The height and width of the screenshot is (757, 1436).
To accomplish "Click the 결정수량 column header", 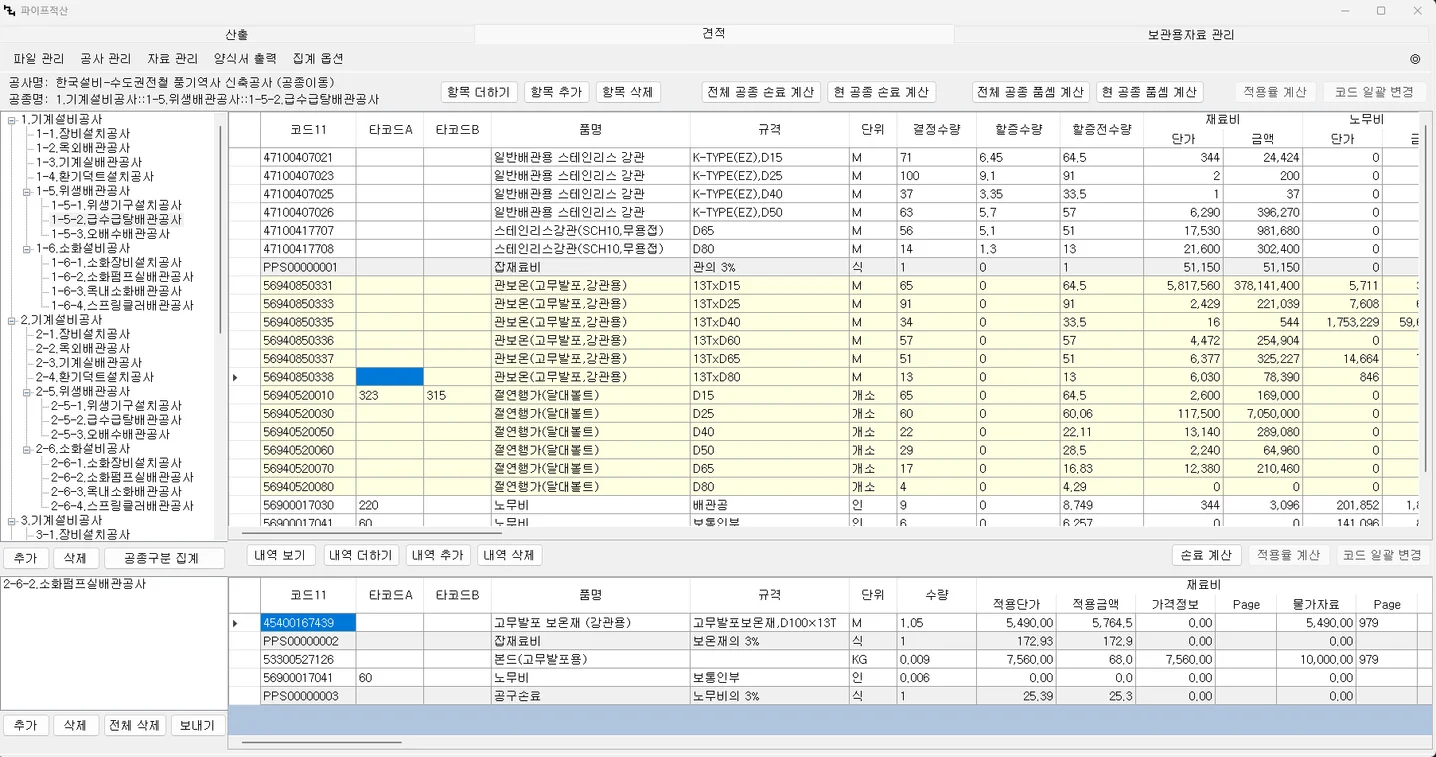I will coord(936,130).
